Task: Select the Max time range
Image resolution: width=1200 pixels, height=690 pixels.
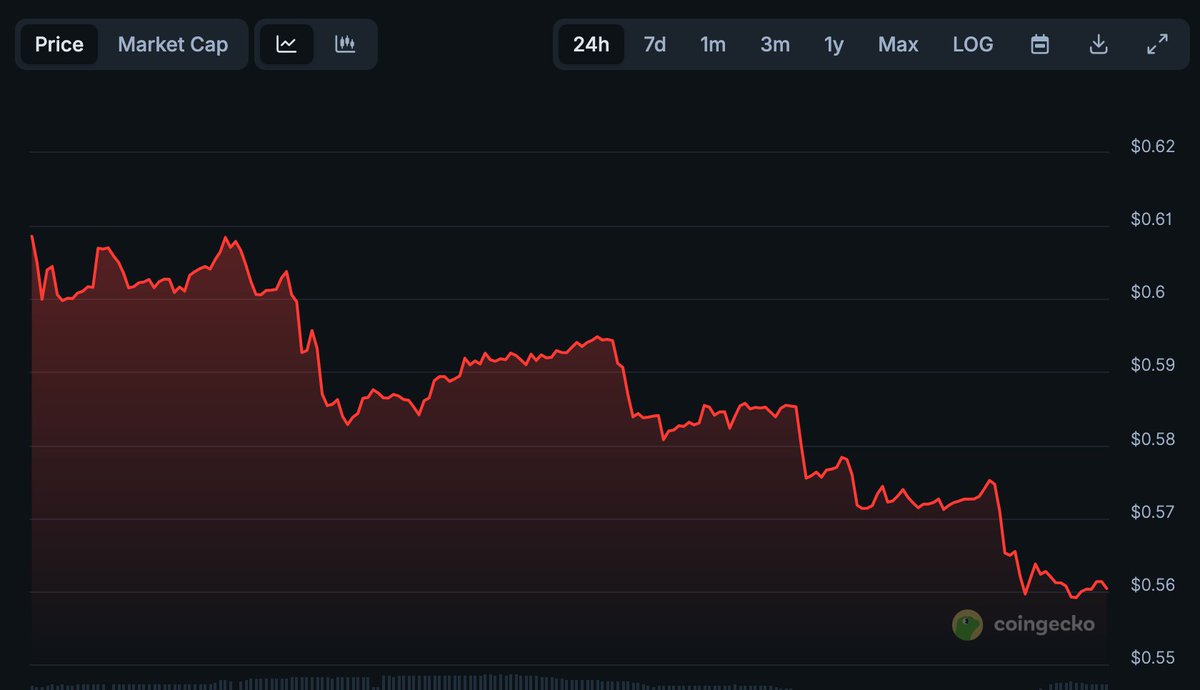Action: click(898, 44)
